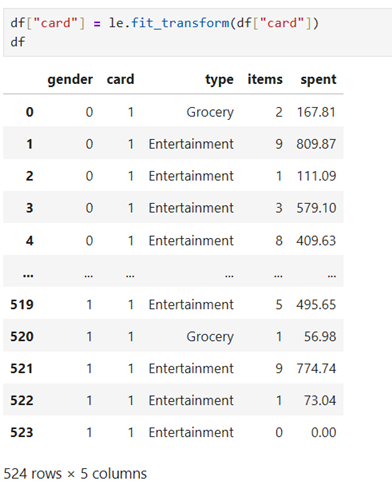Screen dimensions: 392x489
Task: Click the second line df in code cell
Action: 18,42
